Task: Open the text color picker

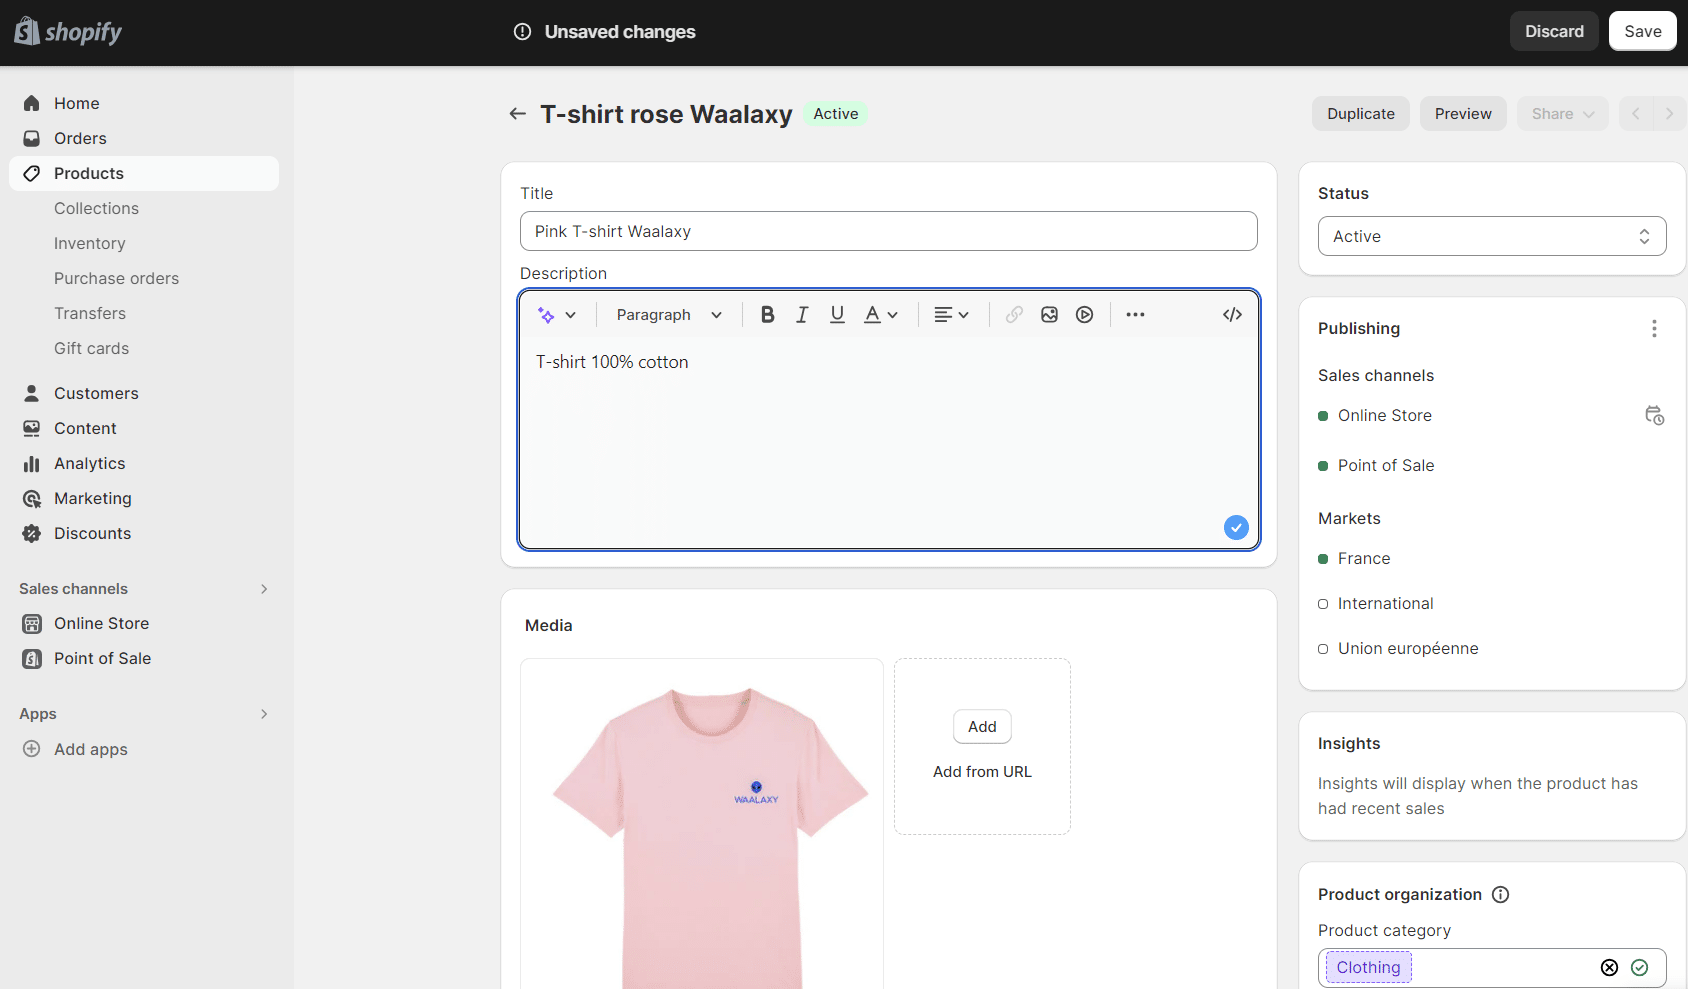Action: tap(881, 315)
